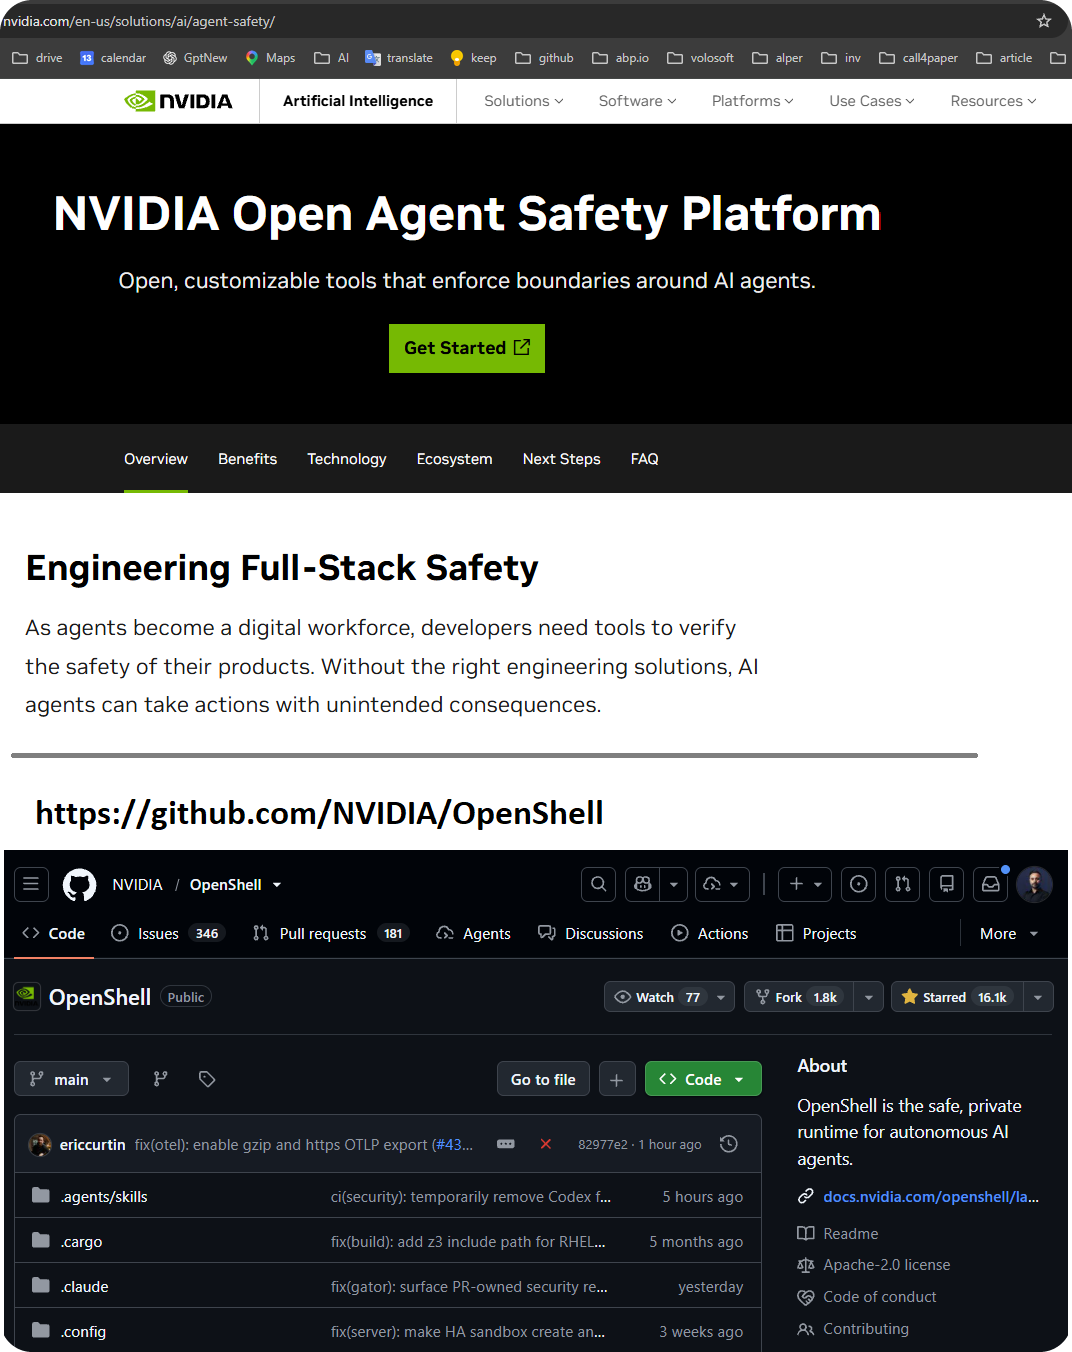Expand the Use Cases menu
This screenshot has width=1072, height=1352.
coord(872,101)
